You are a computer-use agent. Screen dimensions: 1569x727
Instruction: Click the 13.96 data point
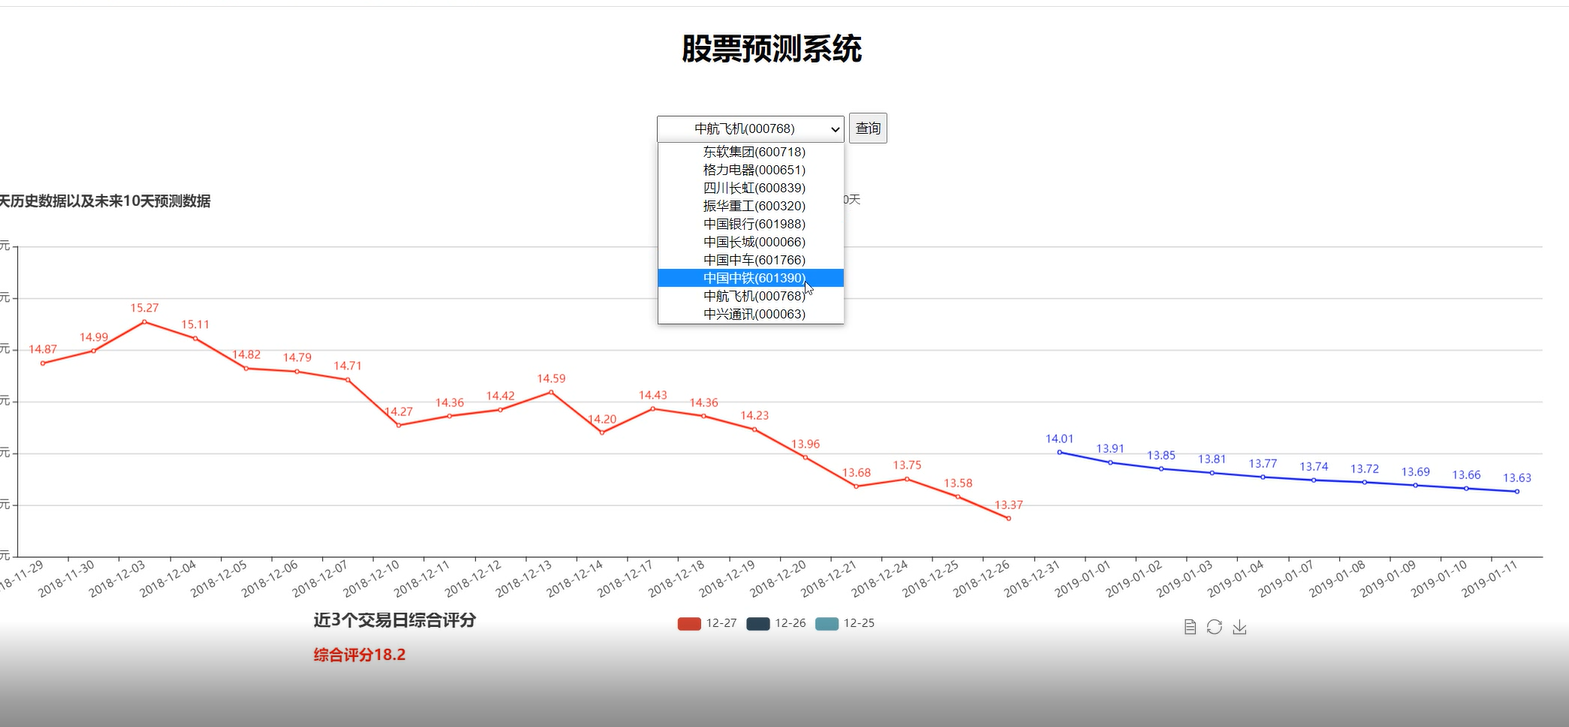[x=805, y=457]
